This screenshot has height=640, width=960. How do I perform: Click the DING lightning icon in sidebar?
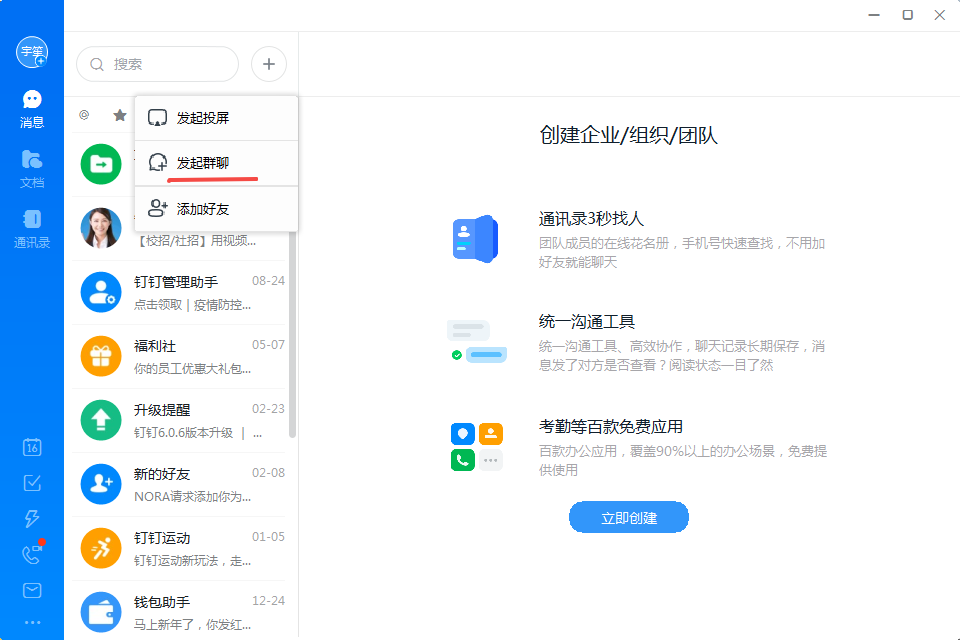coord(32,519)
